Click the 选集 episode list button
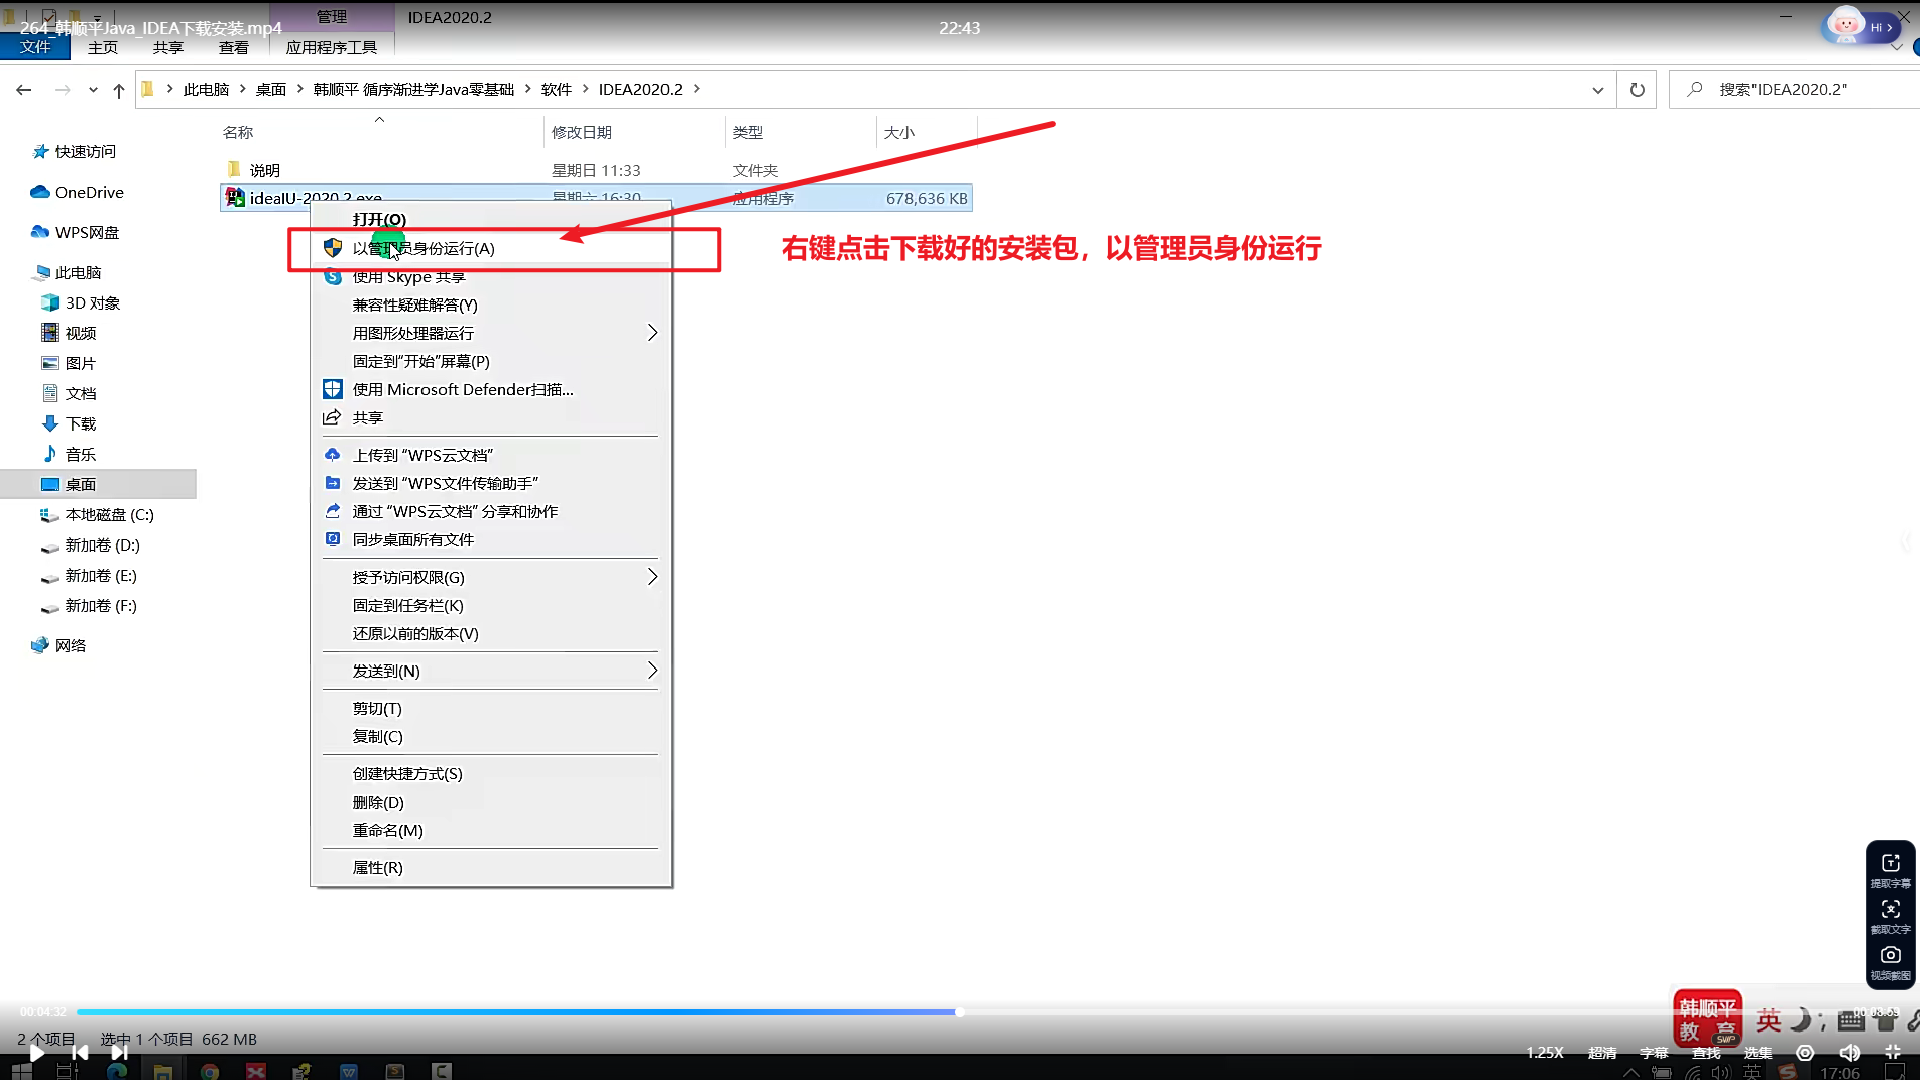Viewport: 1920px width, 1080px height. [x=1757, y=1052]
